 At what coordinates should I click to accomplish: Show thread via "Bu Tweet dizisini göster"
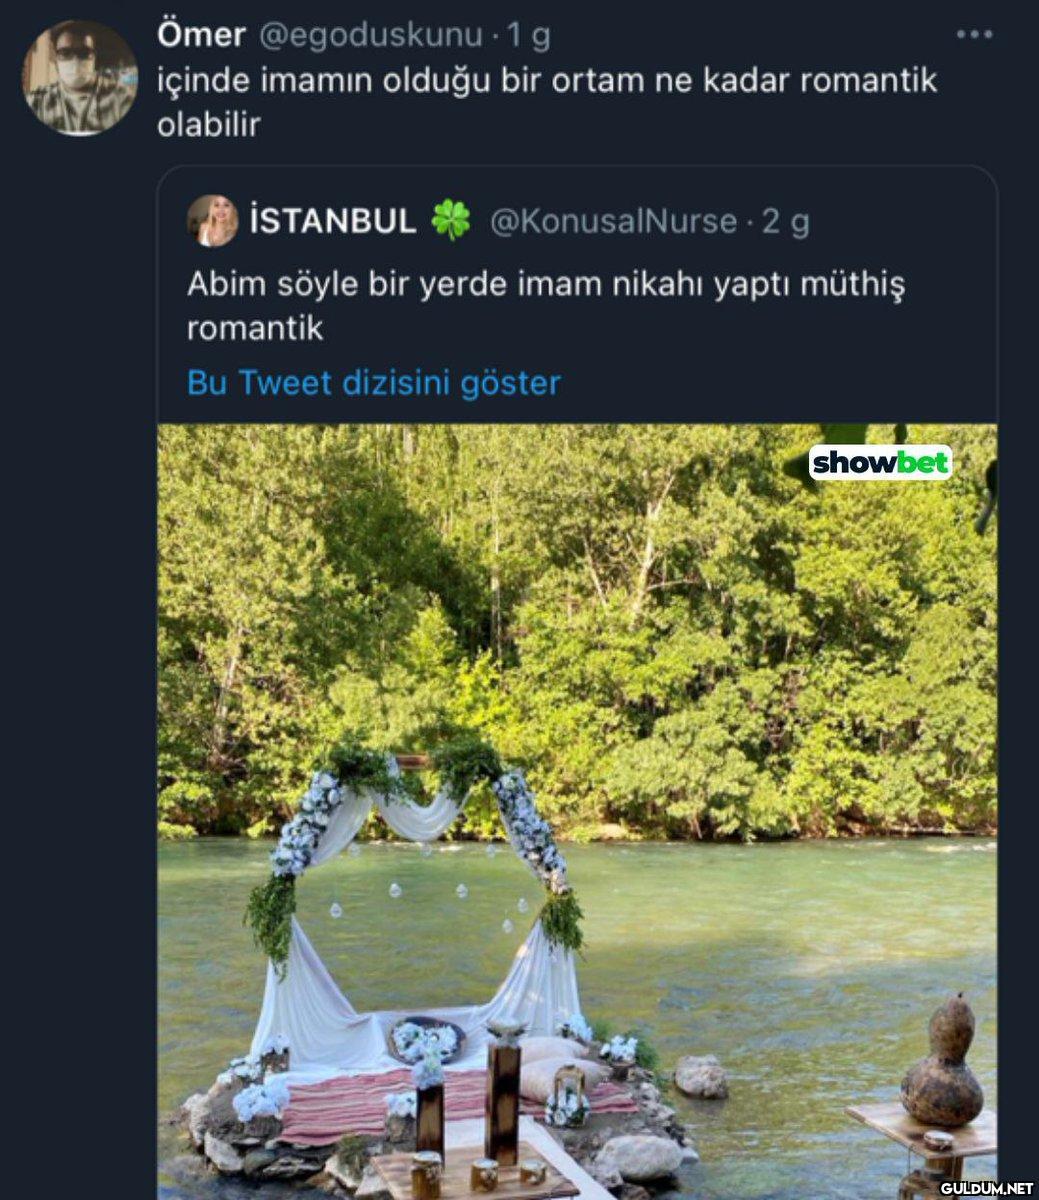pos(374,383)
